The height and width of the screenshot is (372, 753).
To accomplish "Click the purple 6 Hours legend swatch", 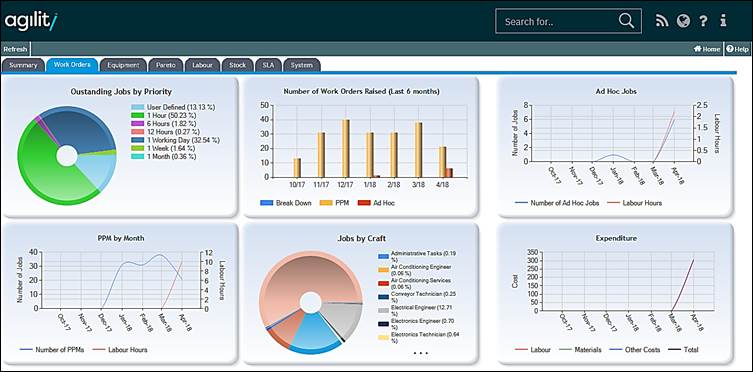I will pos(137,123).
